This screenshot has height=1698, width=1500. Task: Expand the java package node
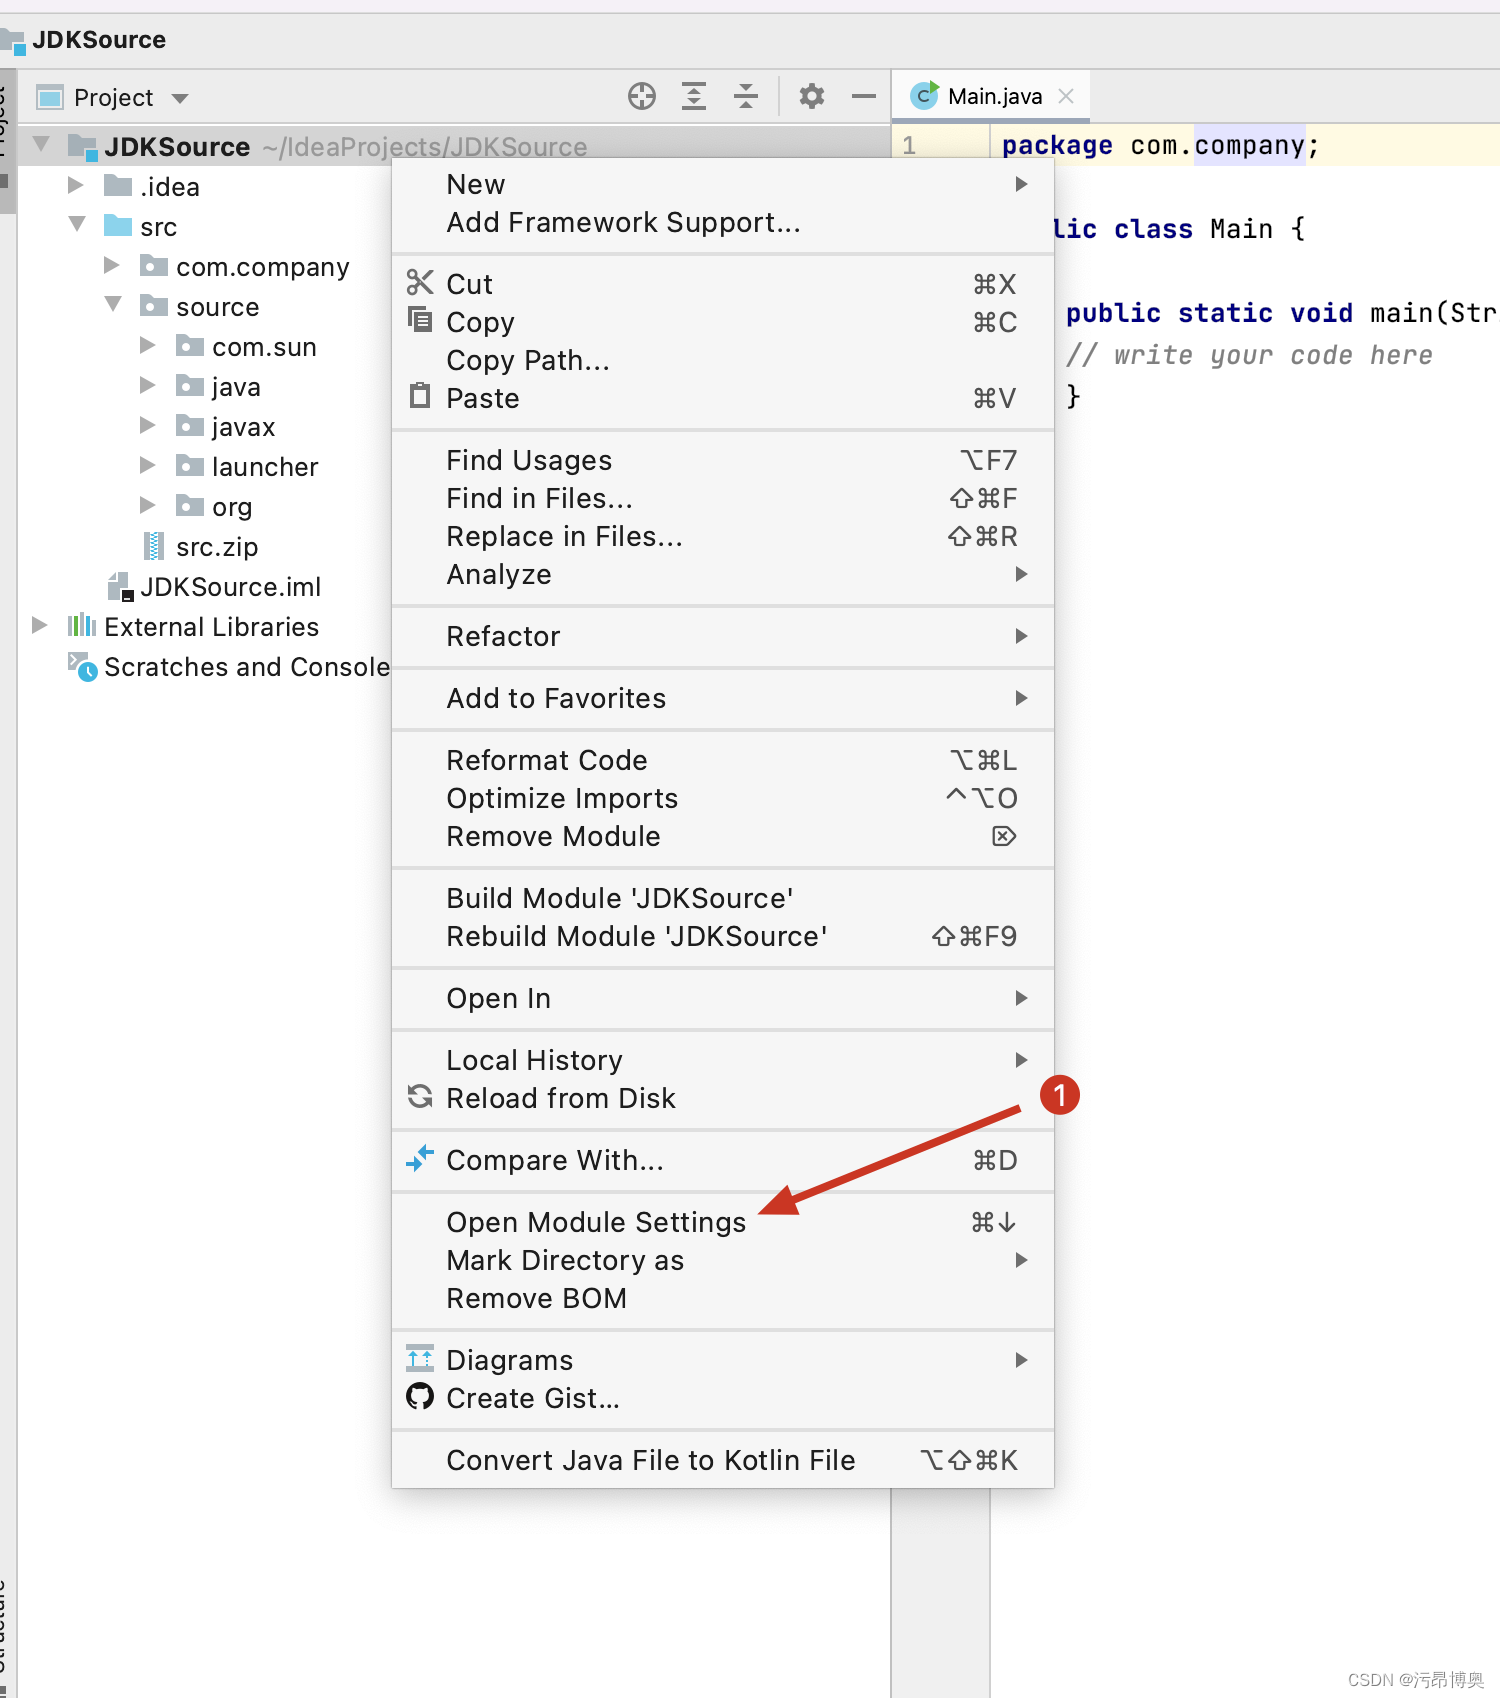point(148,385)
